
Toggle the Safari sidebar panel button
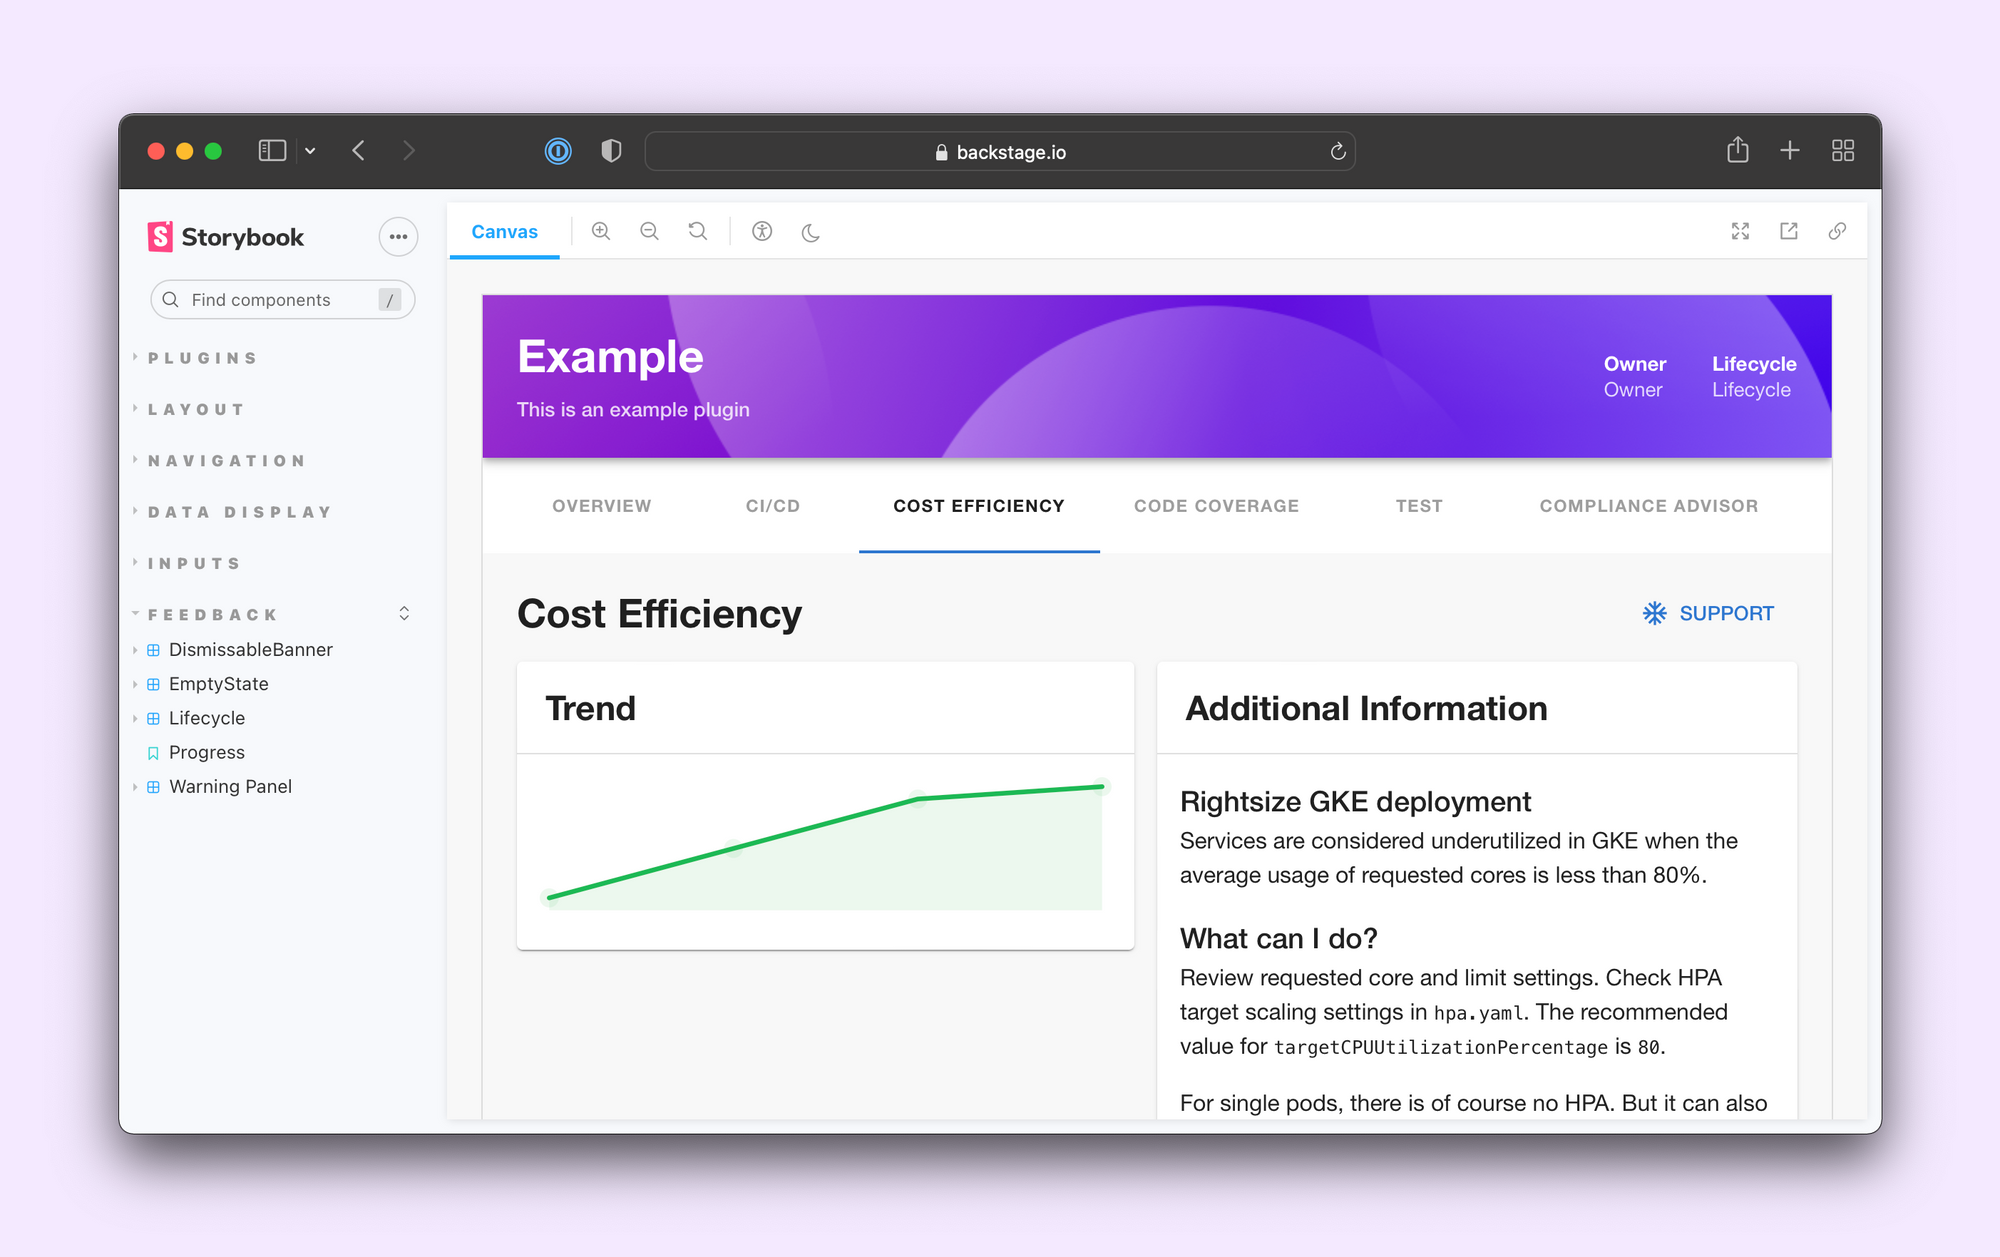point(272,151)
